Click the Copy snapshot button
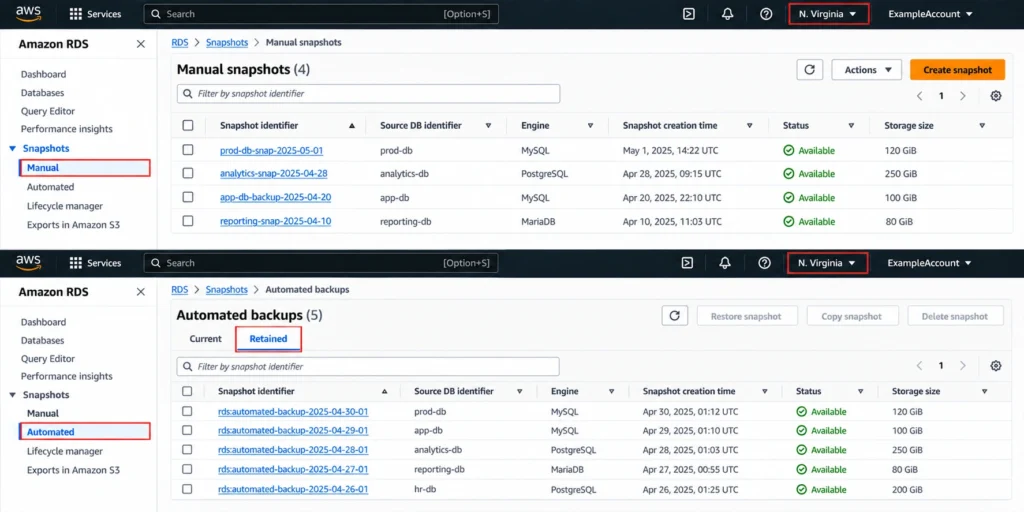 point(852,316)
